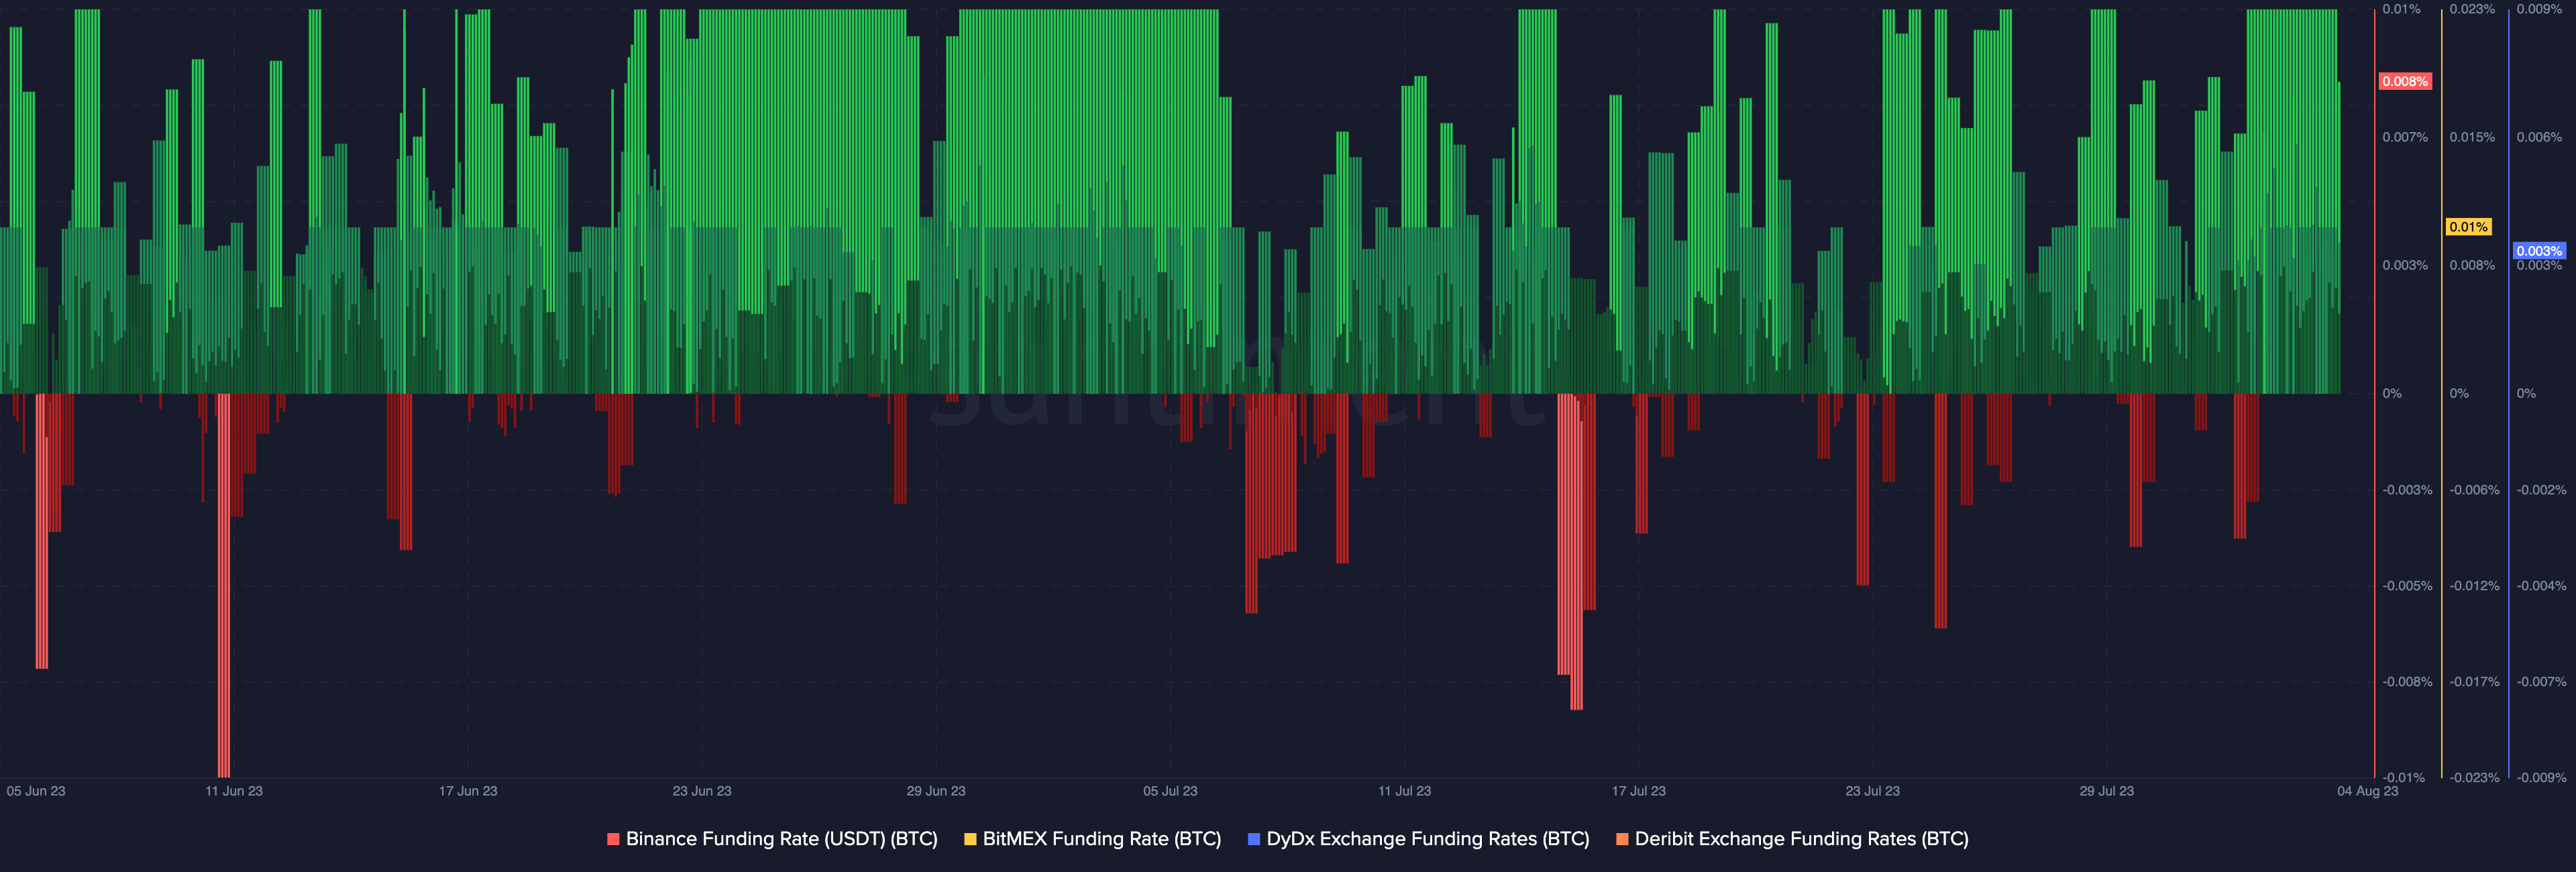Click the -0.023% bottom axis label
Image resolution: width=2576 pixels, height=872 pixels.
click(x=2474, y=778)
